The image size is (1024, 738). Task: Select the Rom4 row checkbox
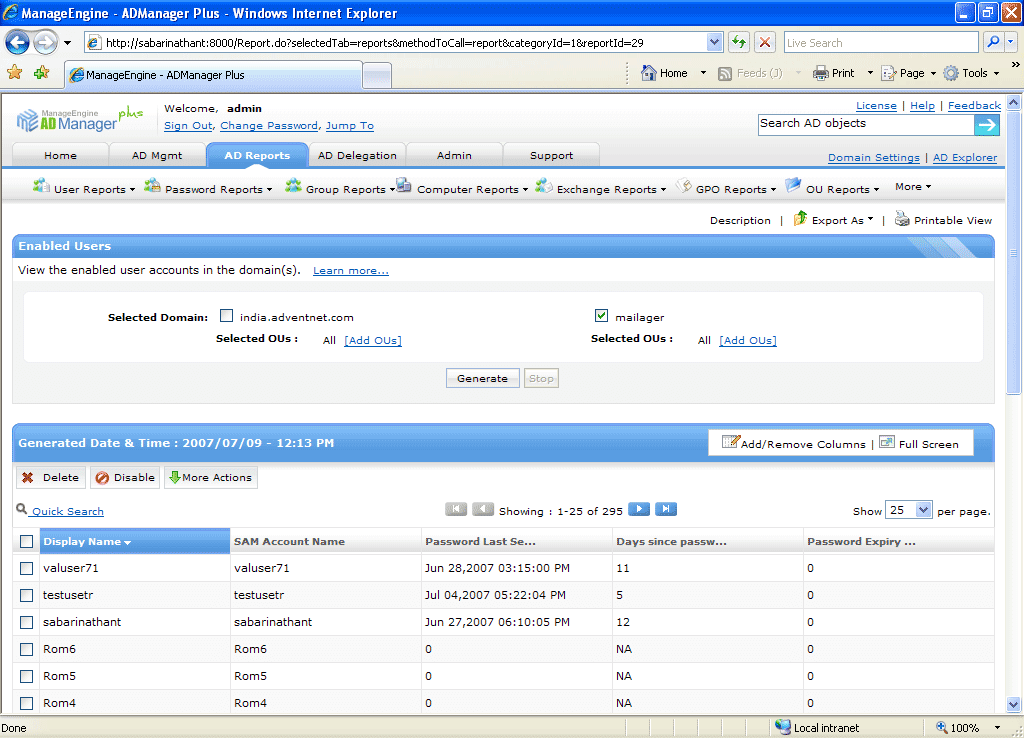click(x=26, y=703)
